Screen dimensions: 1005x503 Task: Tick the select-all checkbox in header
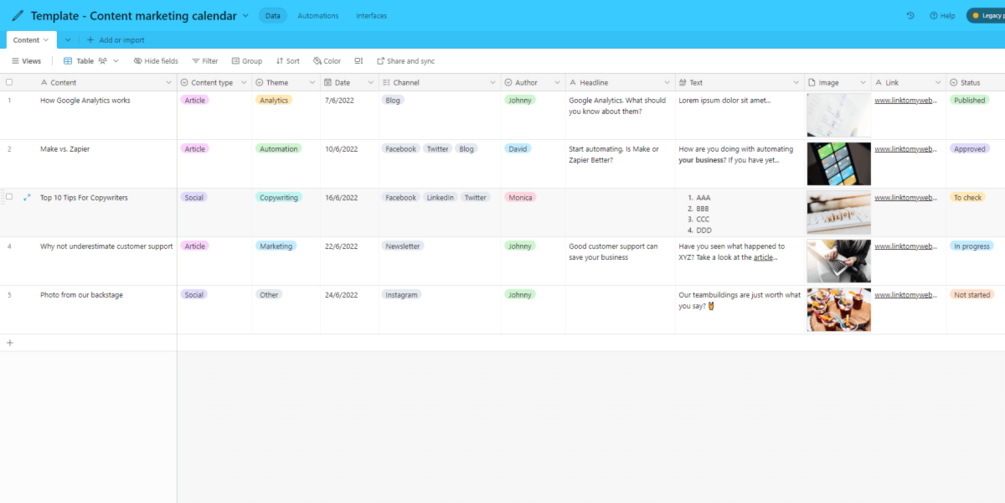click(9, 82)
